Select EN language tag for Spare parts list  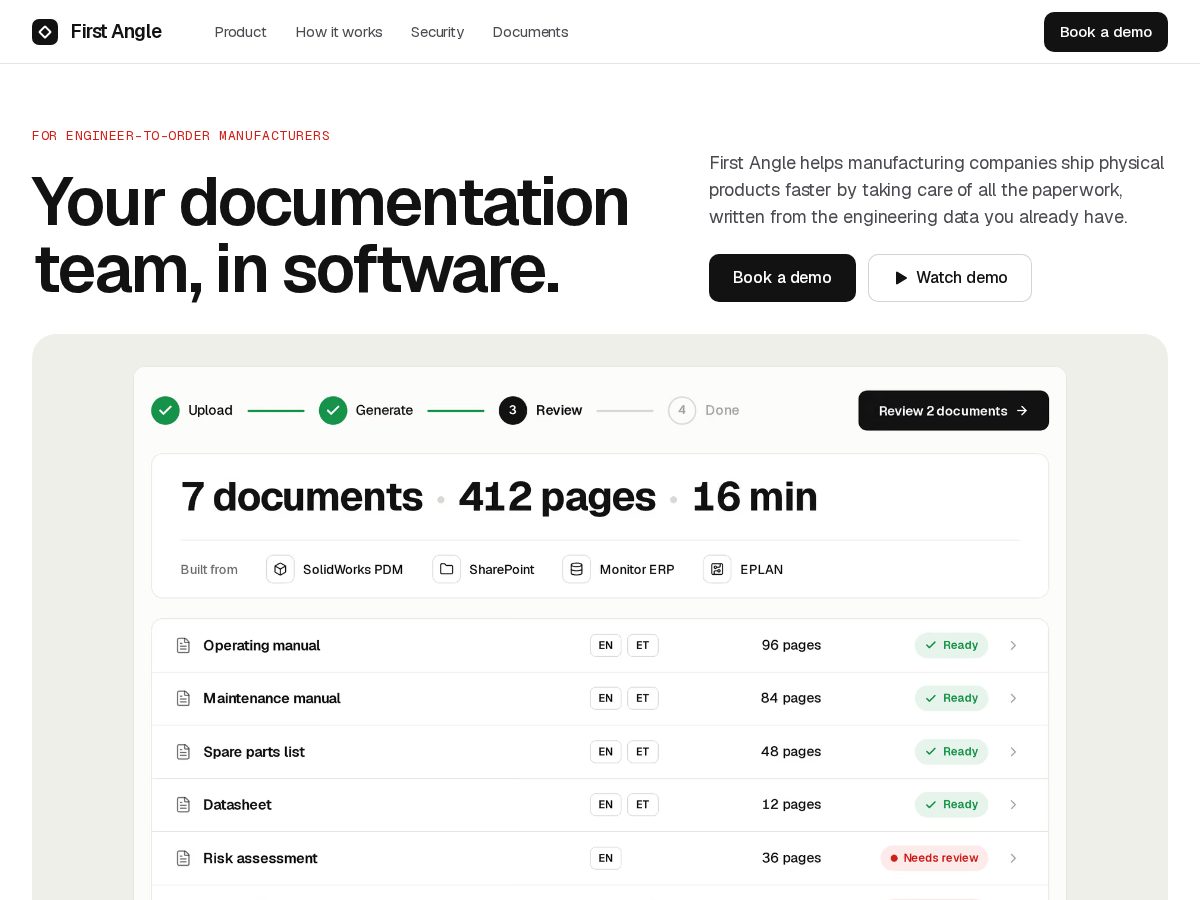click(x=606, y=752)
